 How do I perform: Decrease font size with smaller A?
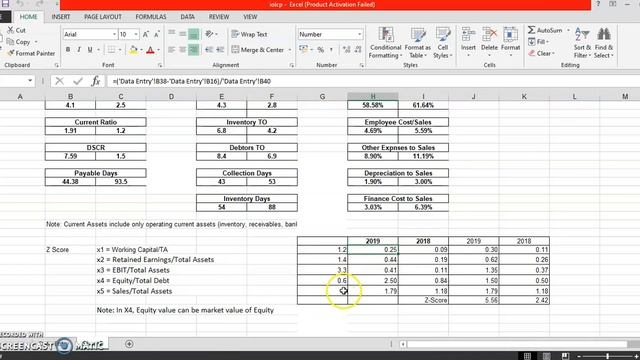[x=157, y=34]
